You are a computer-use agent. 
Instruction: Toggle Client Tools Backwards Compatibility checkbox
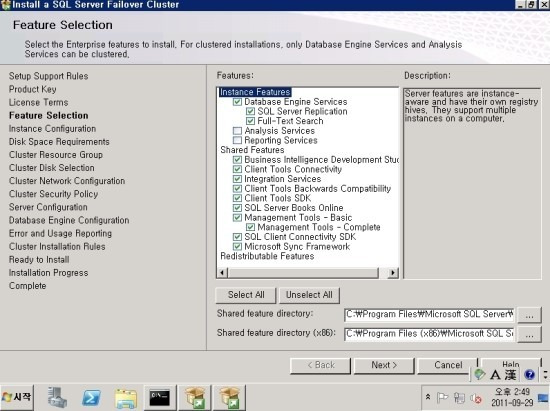(x=237, y=189)
